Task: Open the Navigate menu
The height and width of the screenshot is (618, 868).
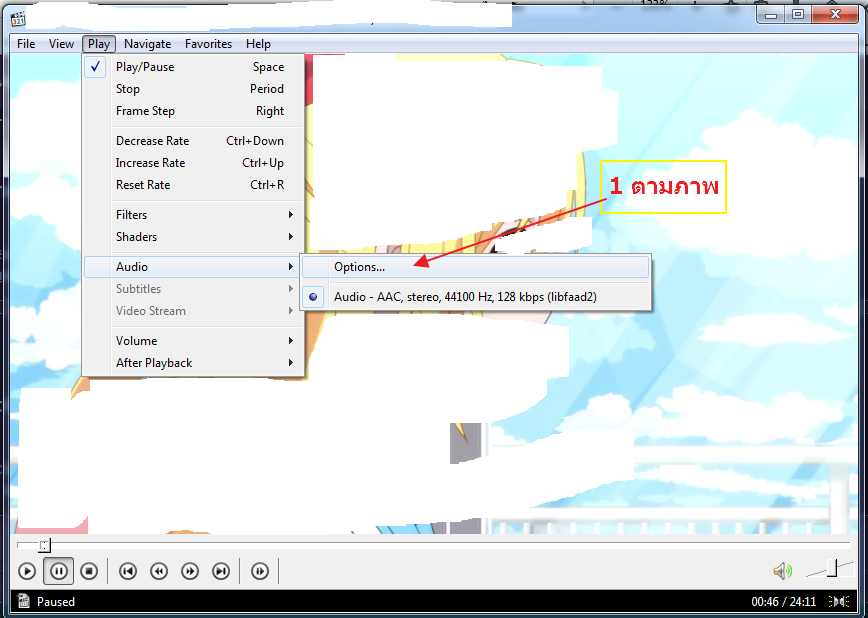Action: (x=147, y=44)
